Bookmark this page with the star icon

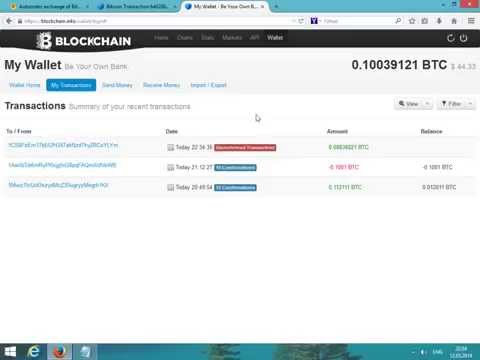pos(412,21)
